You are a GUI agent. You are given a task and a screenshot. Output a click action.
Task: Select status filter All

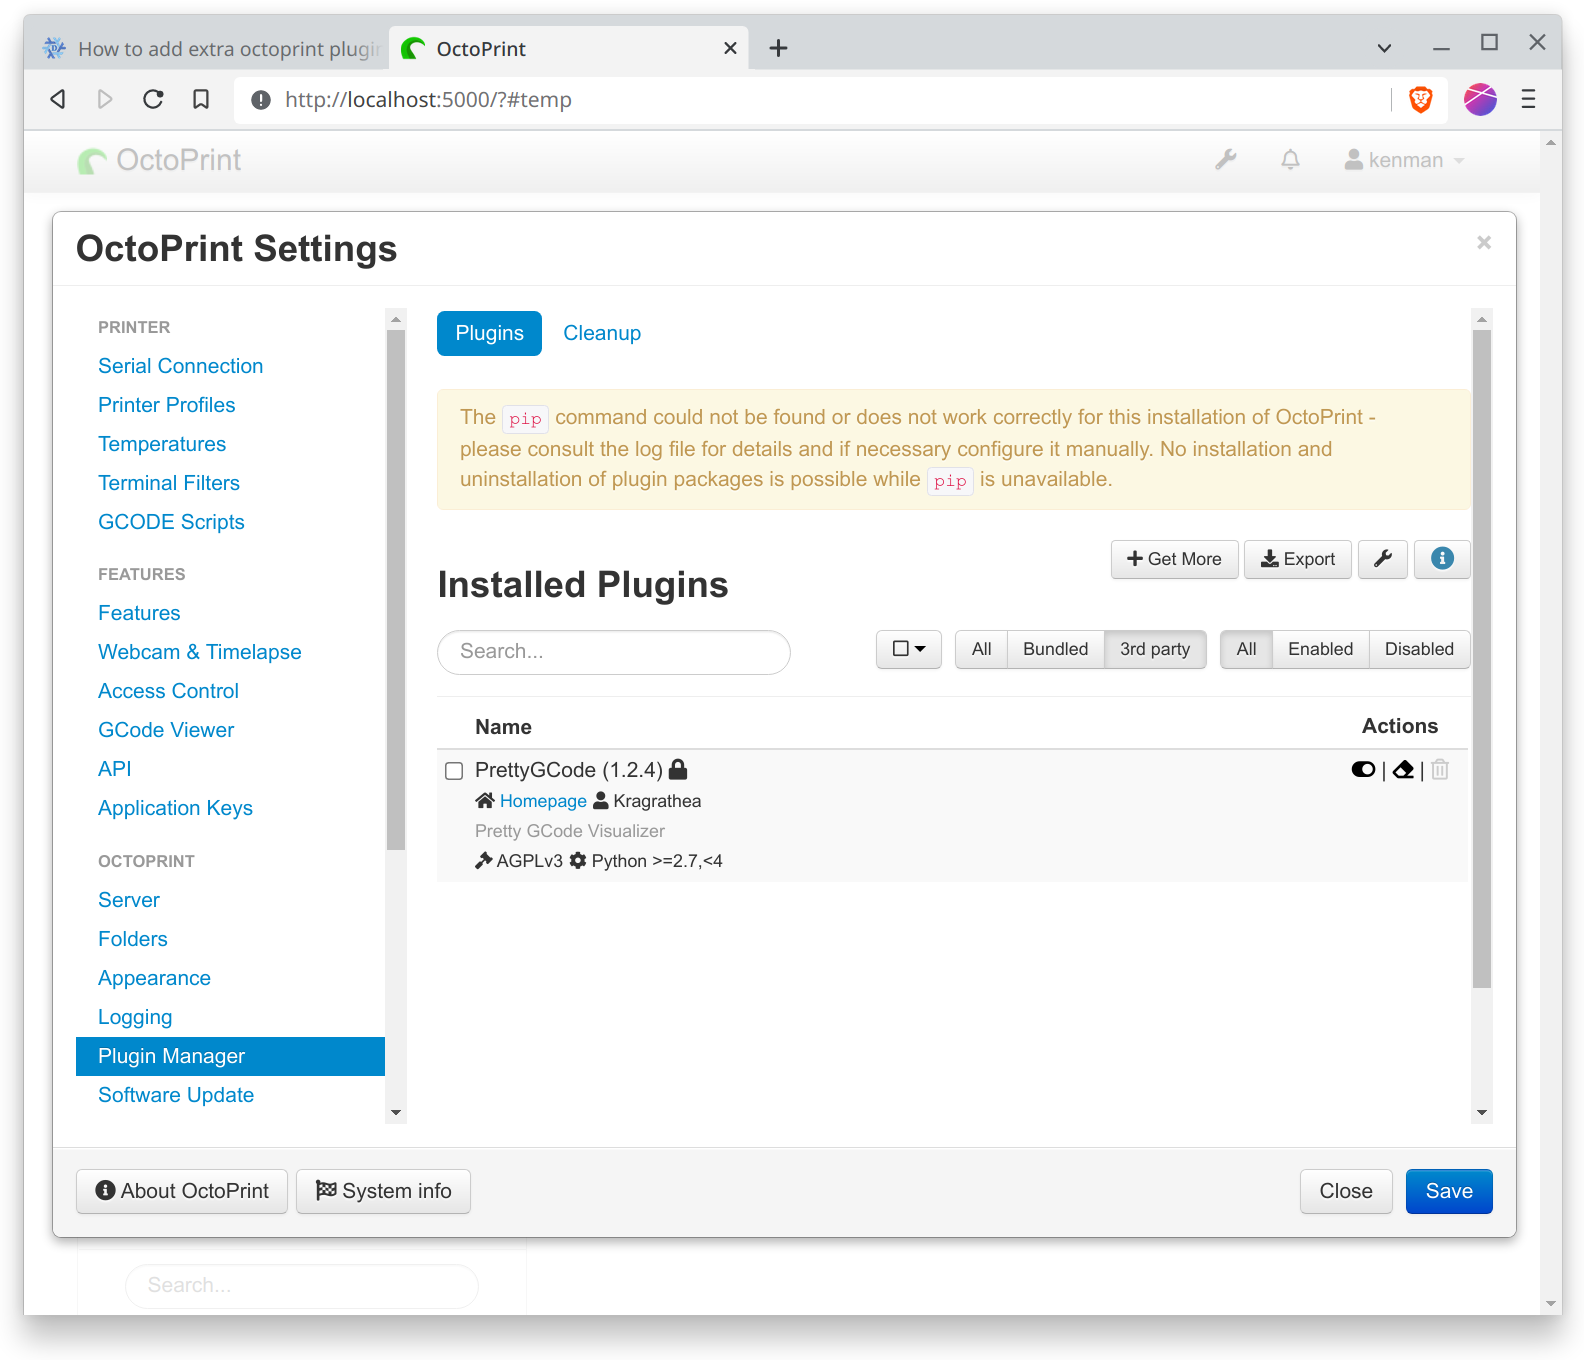(x=1246, y=649)
